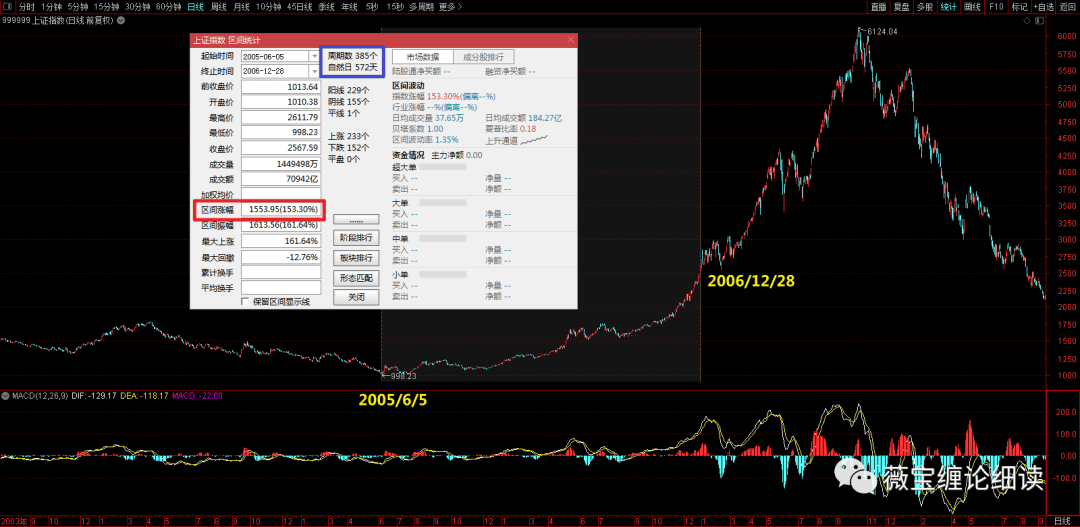1080x527 pixels.
Task: Open the 终止时间 date dropdown arrow
Action: (x=315, y=70)
